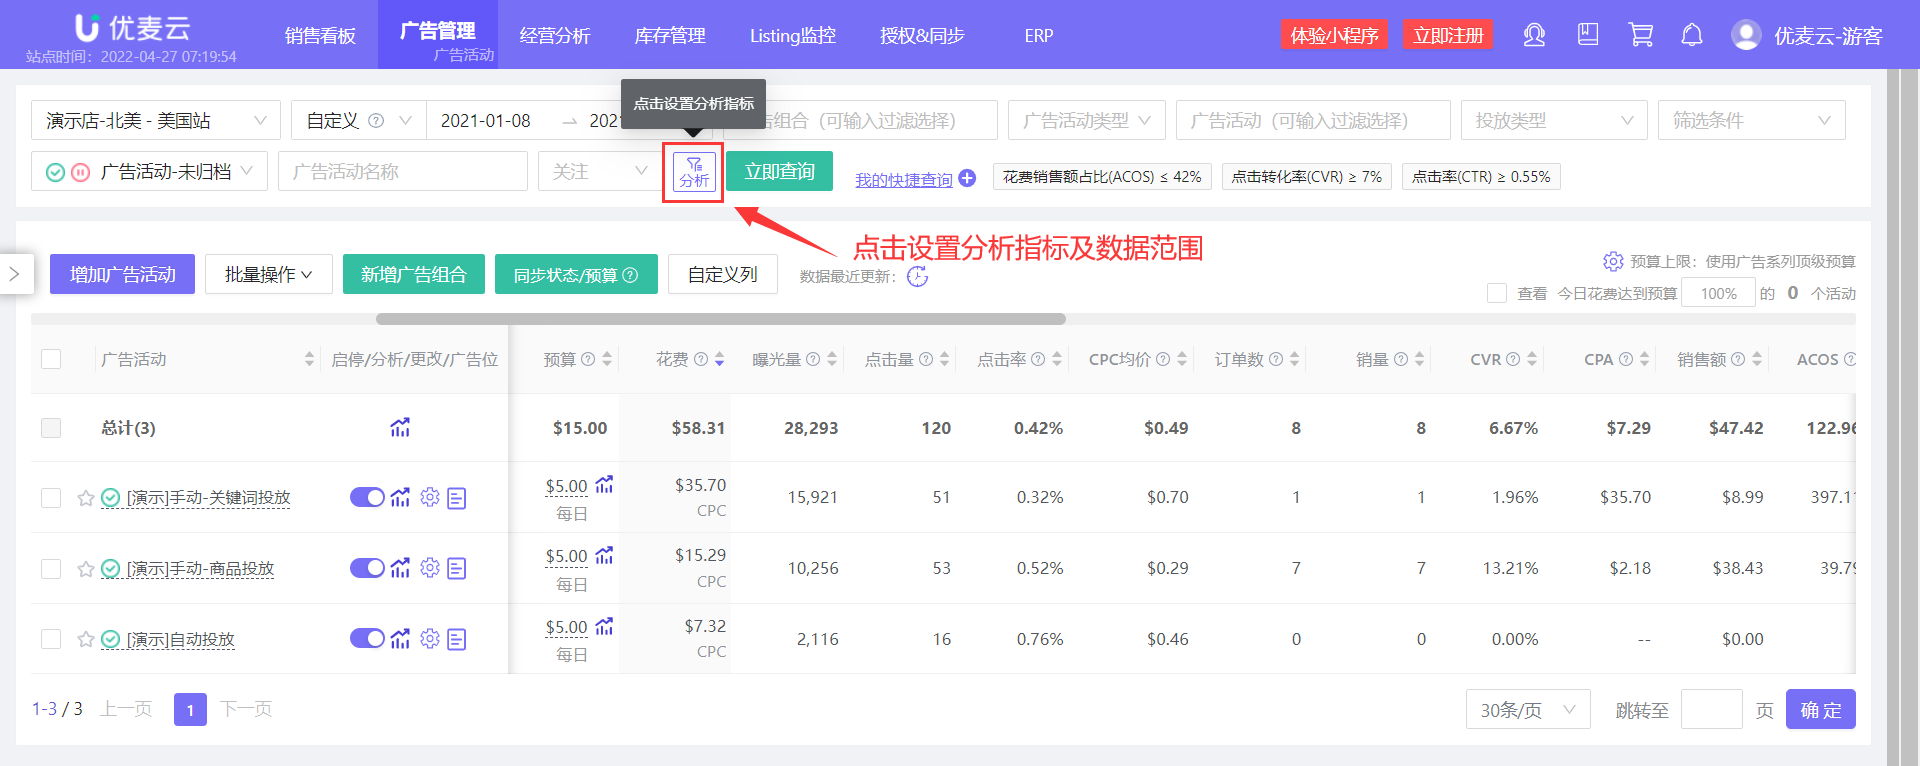Open the help manual book icon

coord(1588,35)
